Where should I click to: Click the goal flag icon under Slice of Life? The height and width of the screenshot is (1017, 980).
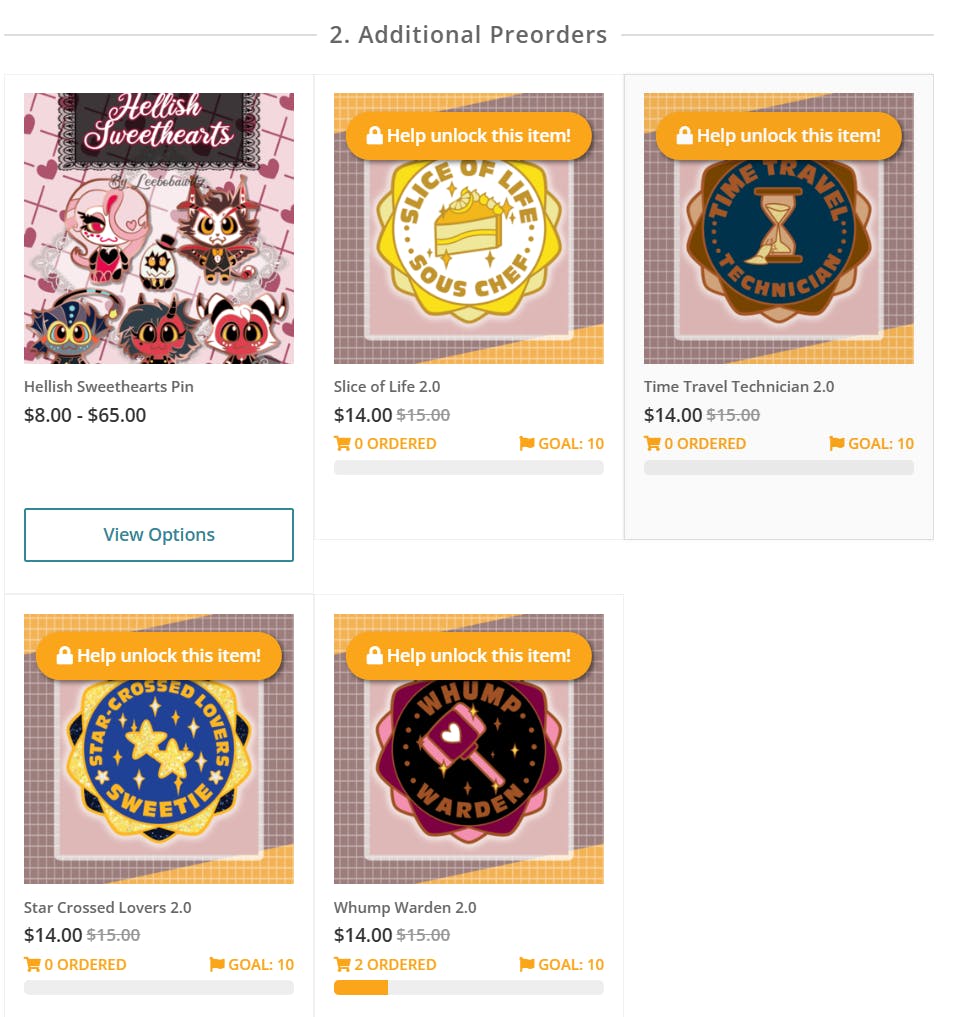527,444
